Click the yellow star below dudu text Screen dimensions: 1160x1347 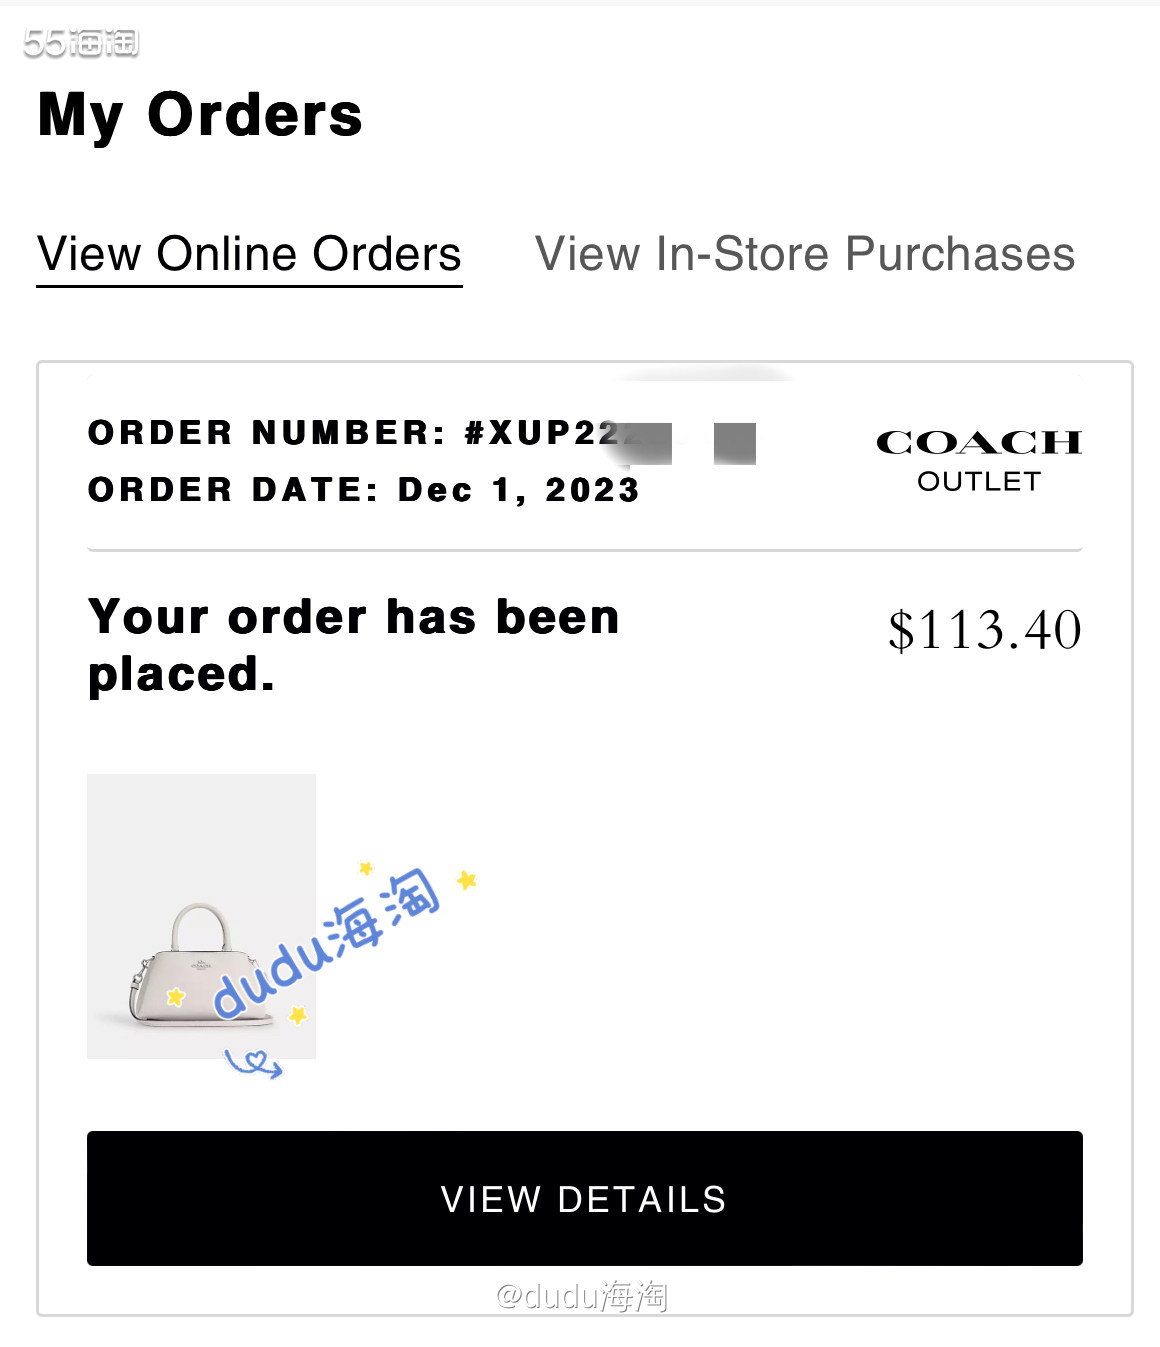(298, 1016)
